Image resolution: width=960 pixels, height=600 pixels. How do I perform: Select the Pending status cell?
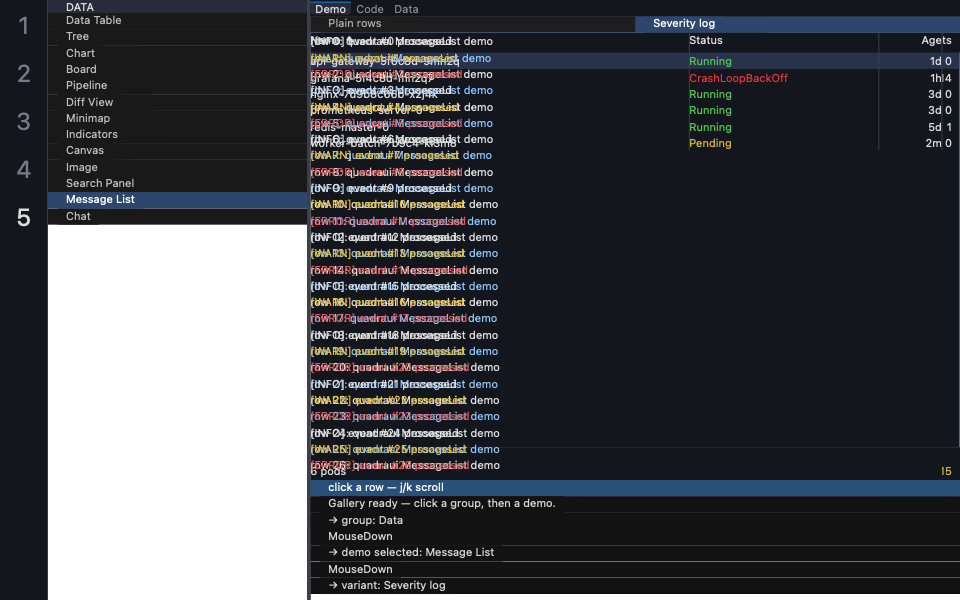[710, 143]
